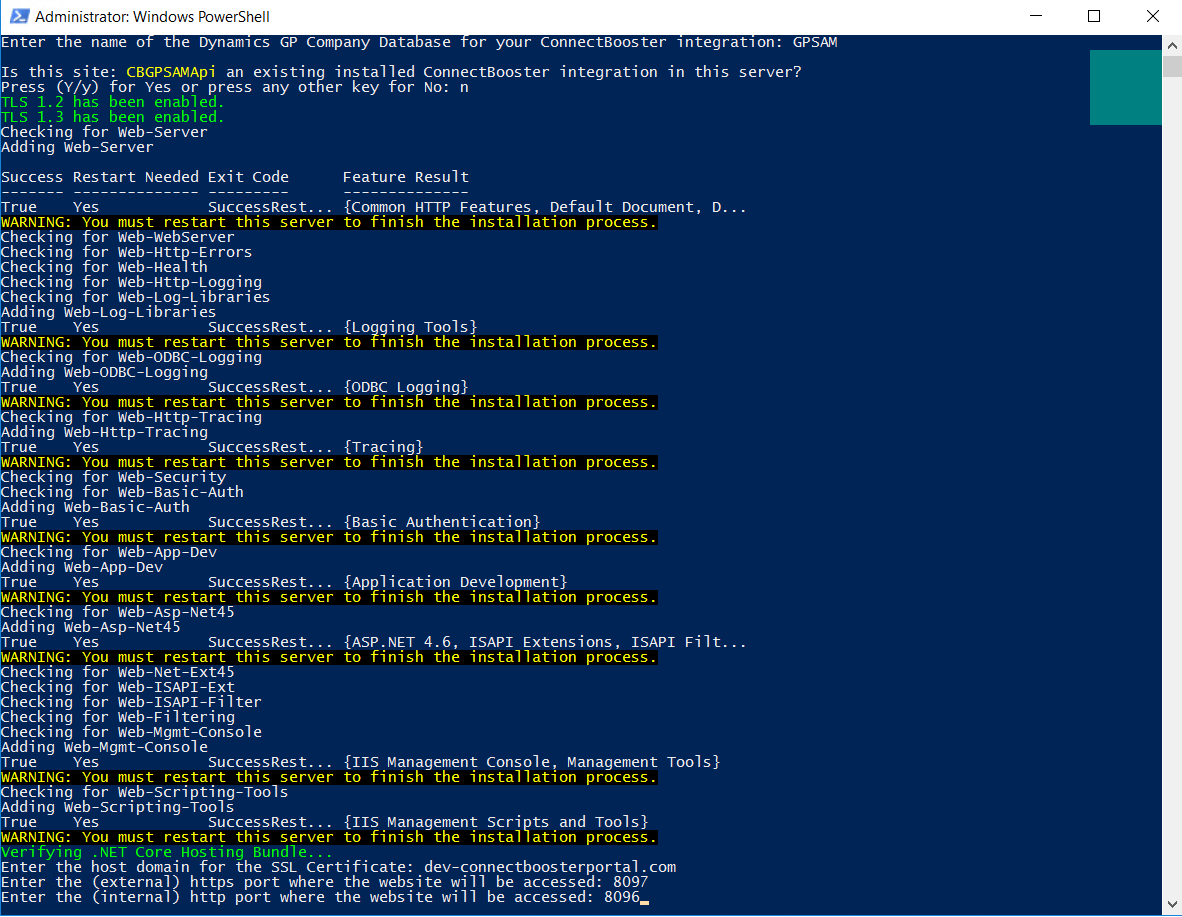The height and width of the screenshot is (917, 1182).
Task: Click the PowerShell icon in title bar
Action: [x=18, y=16]
